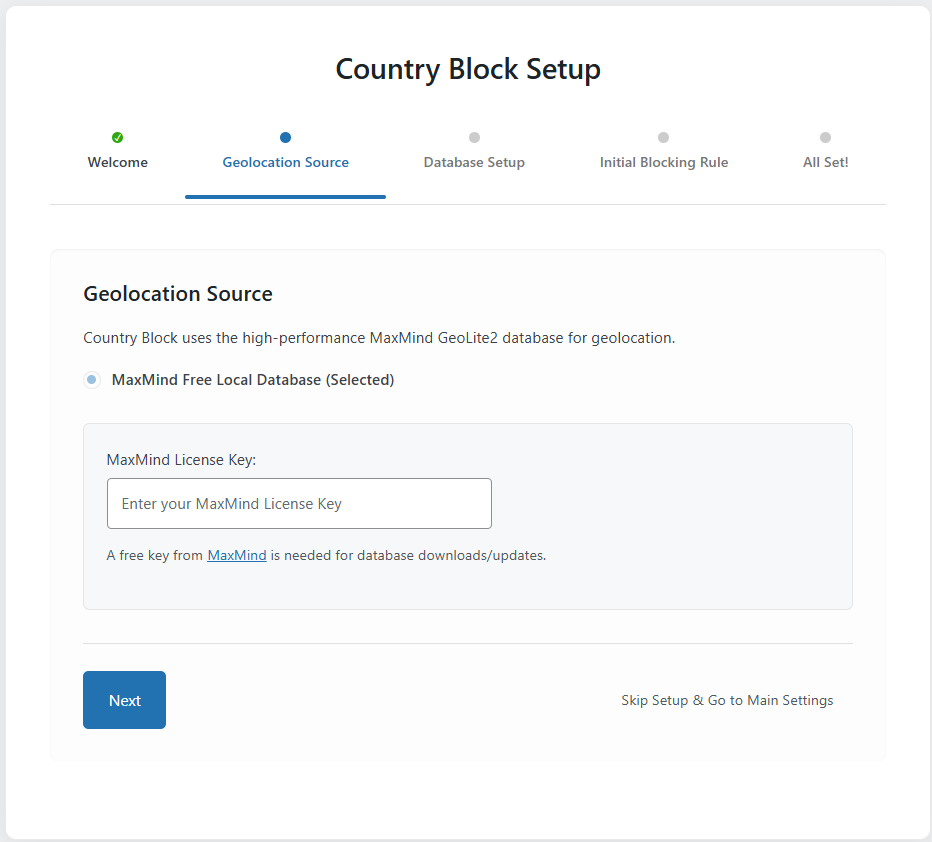Screen dimensions: 932x842
Task: Switch to the All Set! step label
Action: pos(825,162)
